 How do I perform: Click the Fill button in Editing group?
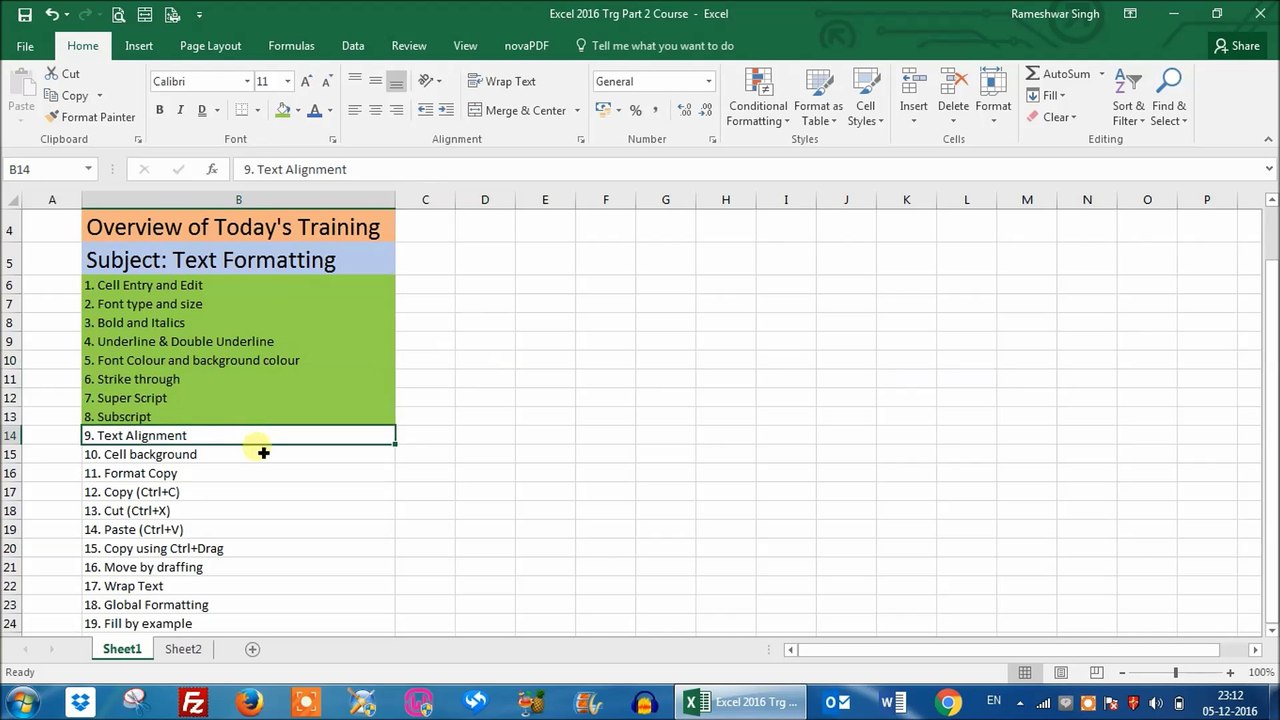(1045, 96)
